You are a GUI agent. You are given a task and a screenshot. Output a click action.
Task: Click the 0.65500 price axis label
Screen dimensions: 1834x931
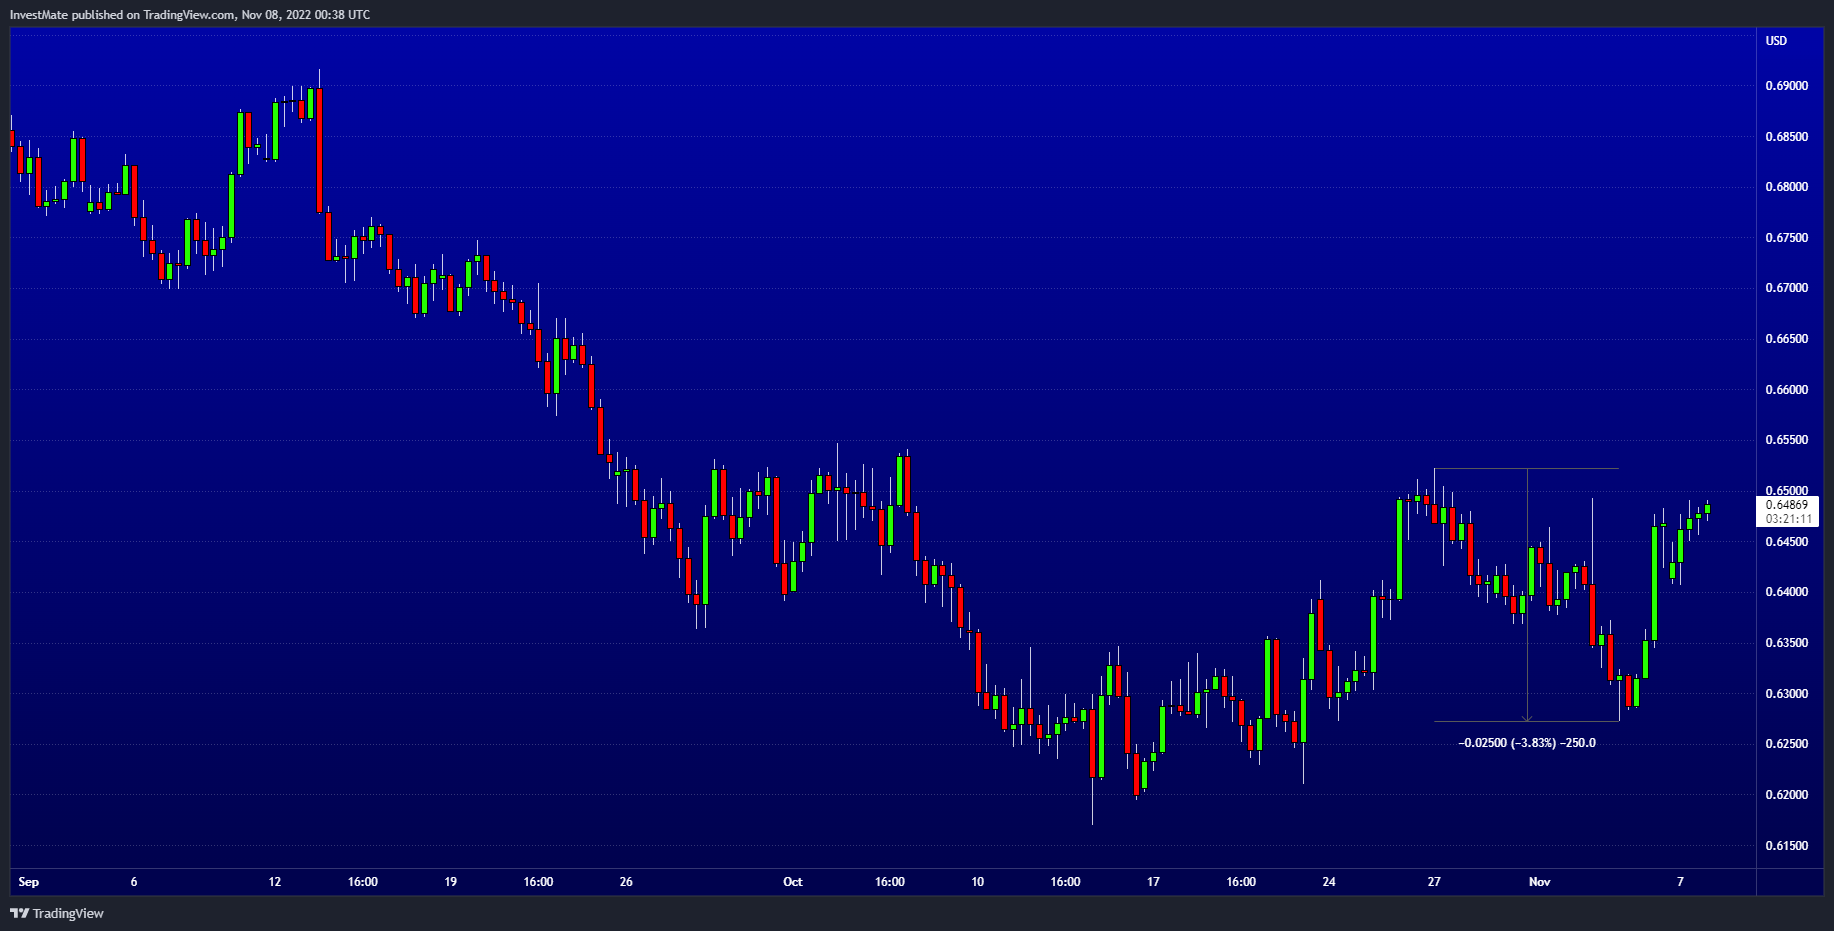[x=1787, y=440]
